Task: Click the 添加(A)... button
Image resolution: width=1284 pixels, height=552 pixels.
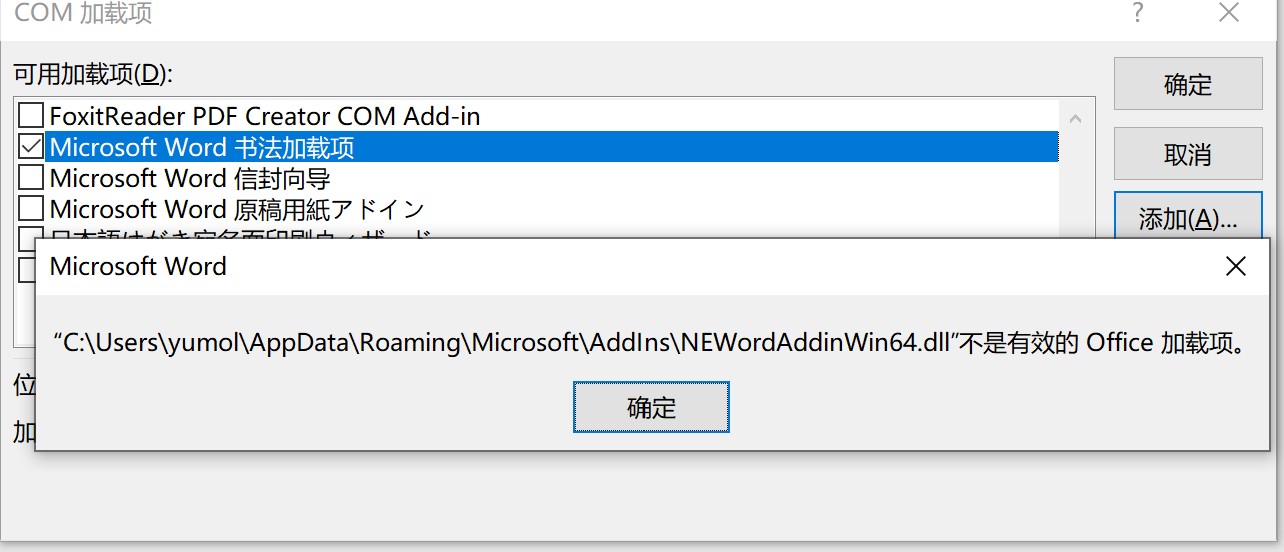Action: coord(1188,218)
